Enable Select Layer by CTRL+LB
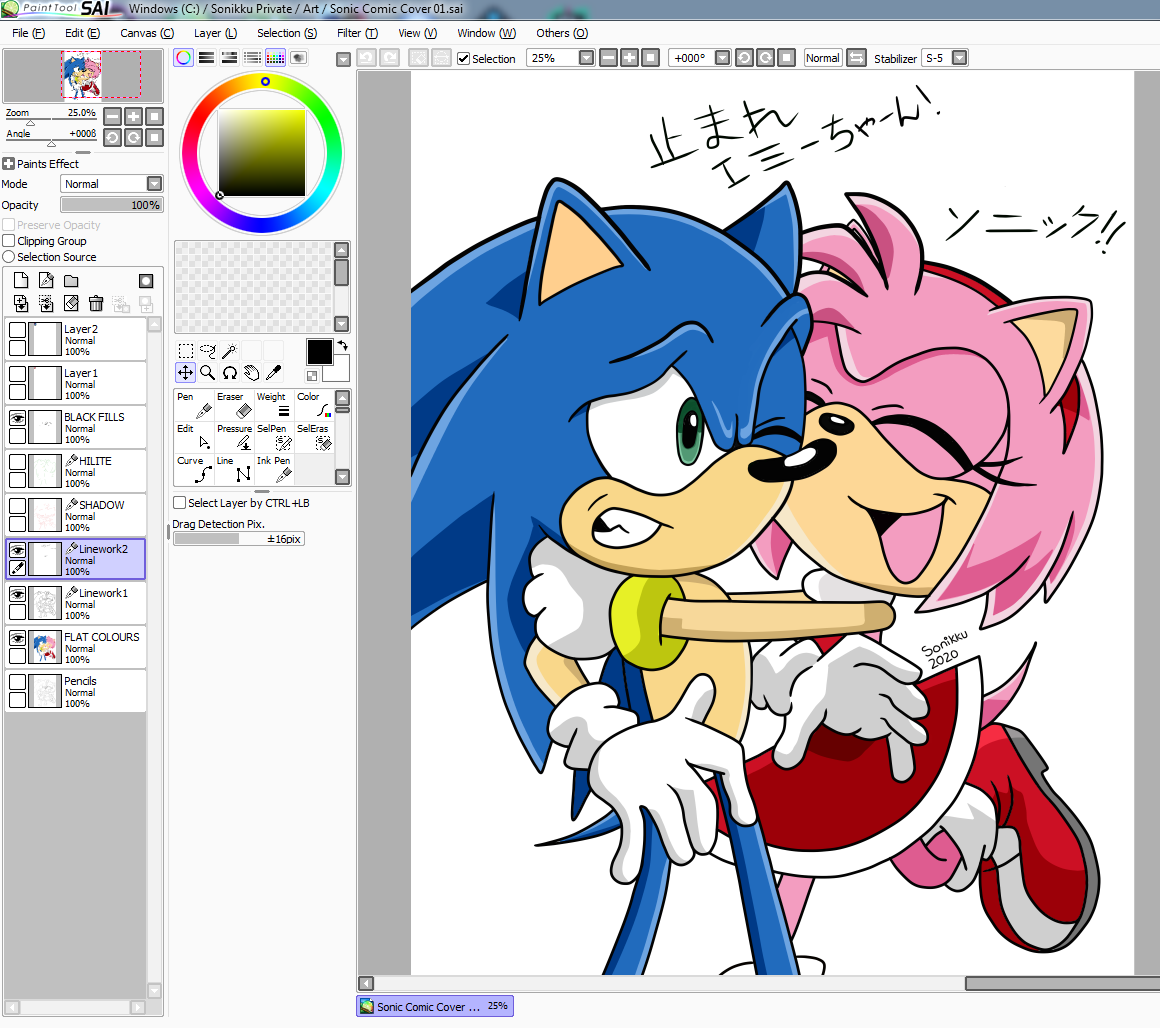Image resolution: width=1160 pixels, height=1028 pixels. tap(179, 503)
